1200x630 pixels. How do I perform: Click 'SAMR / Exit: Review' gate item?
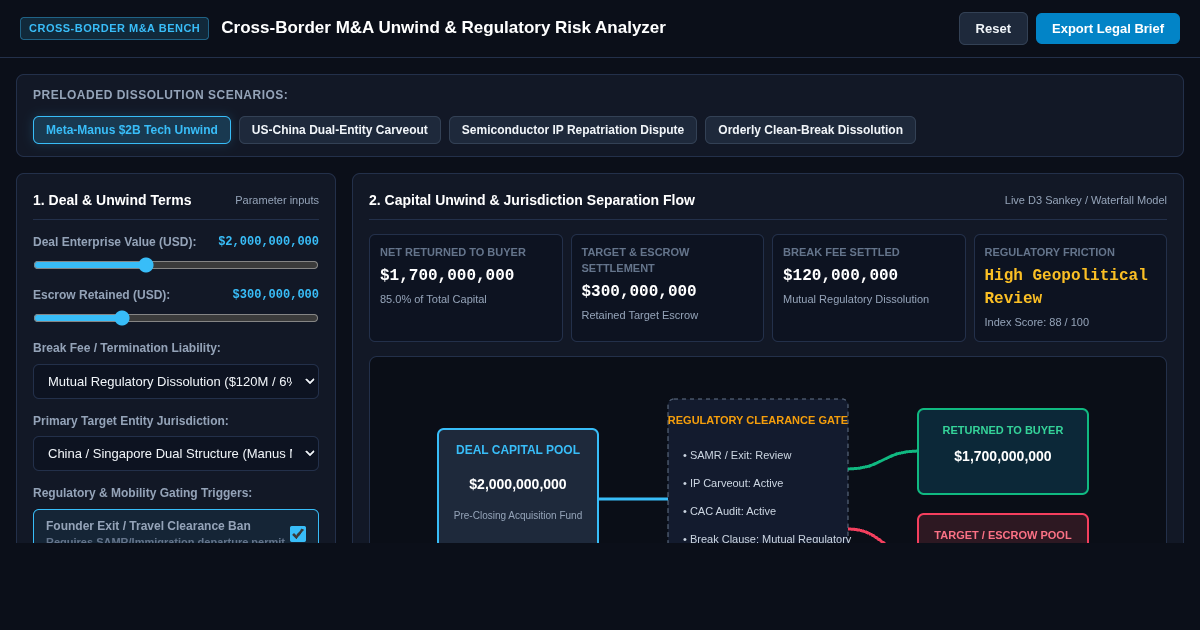click(x=737, y=455)
